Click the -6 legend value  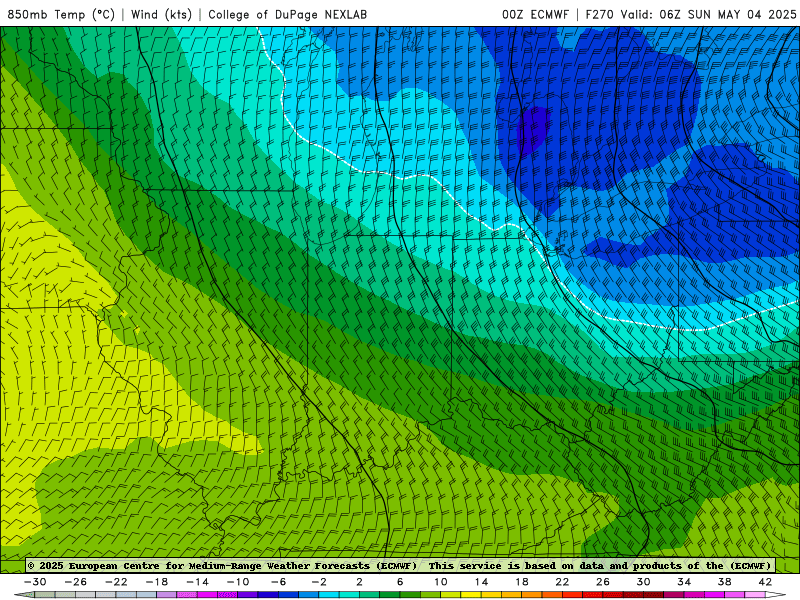pos(279,582)
